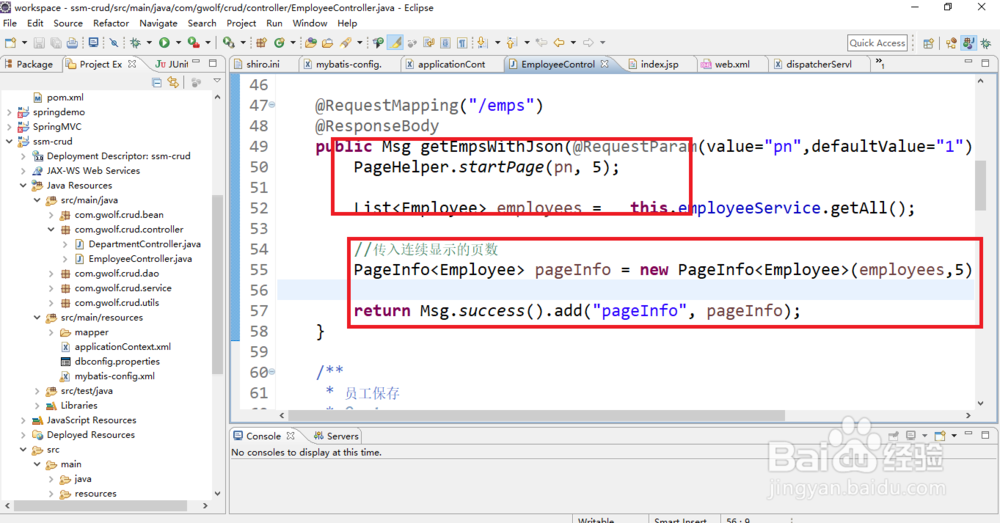Image resolution: width=1000 pixels, height=523 pixels.
Task: Click the Open Type folder icon
Action: point(311,43)
